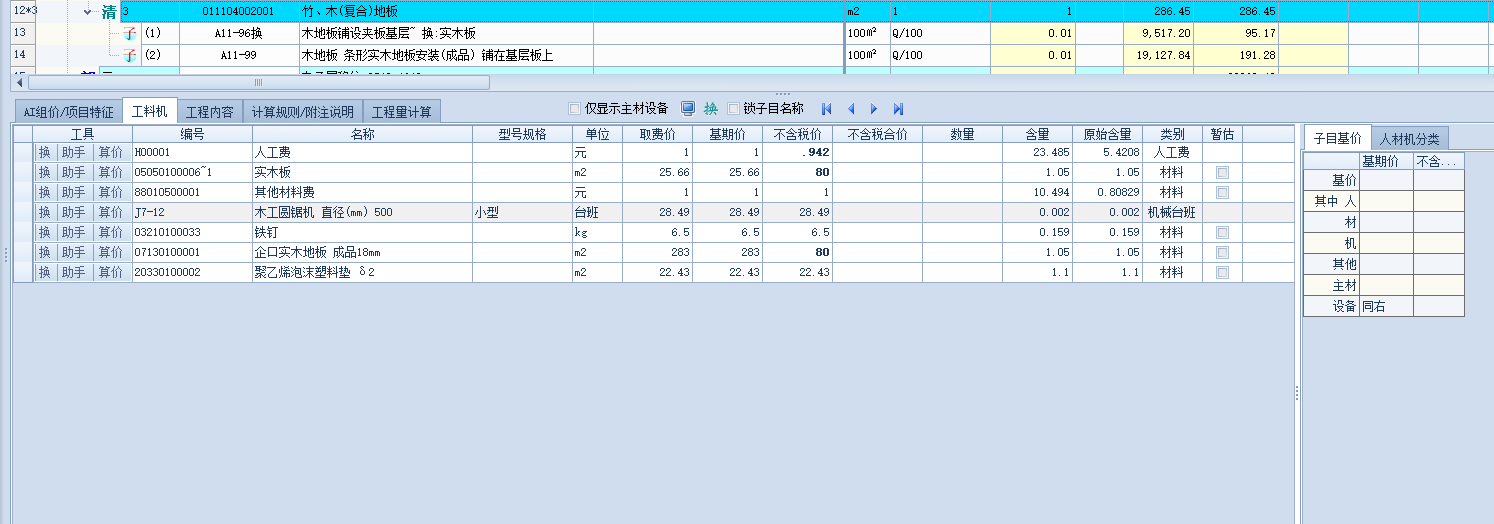Click the 含量 column header
The image size is (1494, 524).
coord(1037,134)
